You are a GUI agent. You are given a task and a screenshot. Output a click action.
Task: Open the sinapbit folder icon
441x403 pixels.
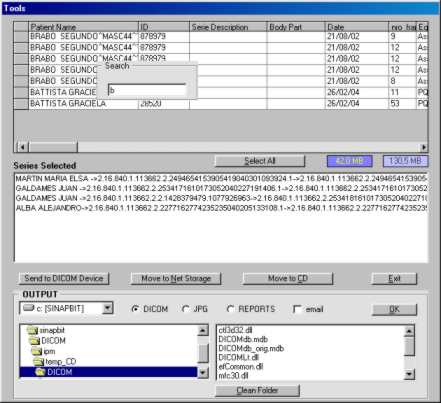[x=32, y=330]
